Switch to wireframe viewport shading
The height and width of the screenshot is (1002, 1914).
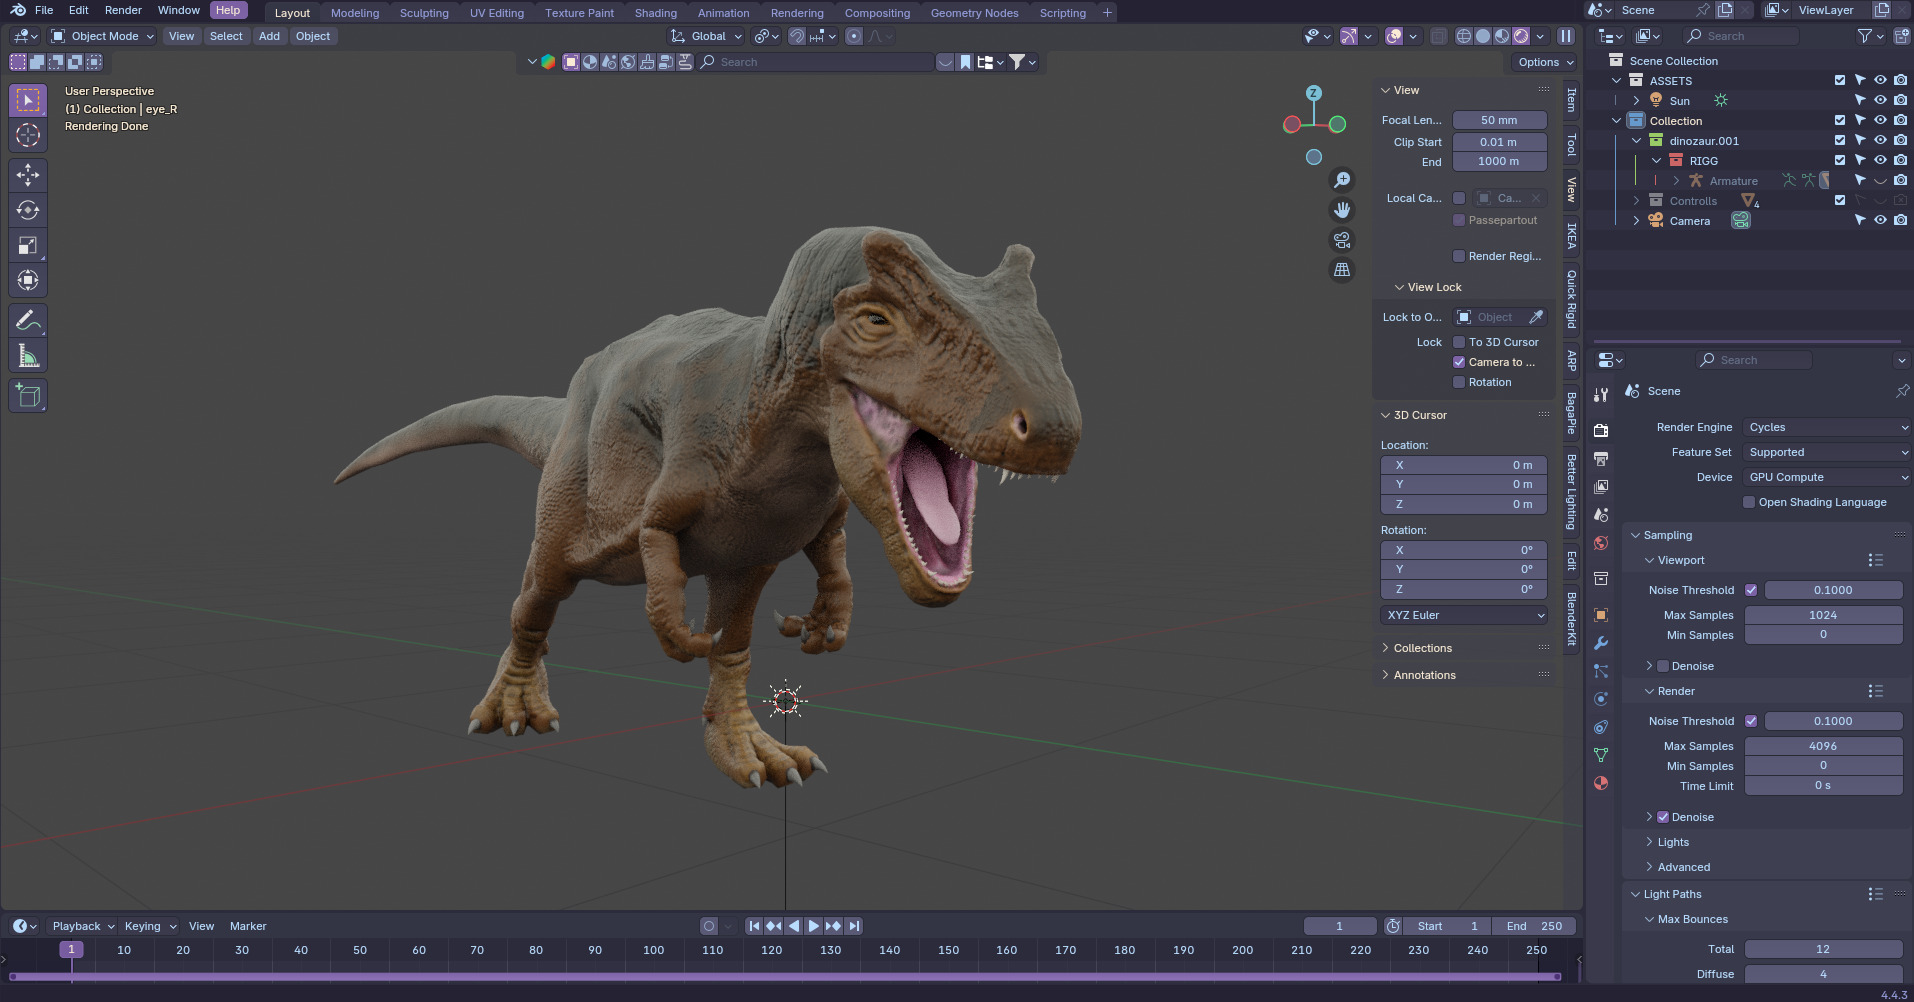click(x=1464, y=36)
